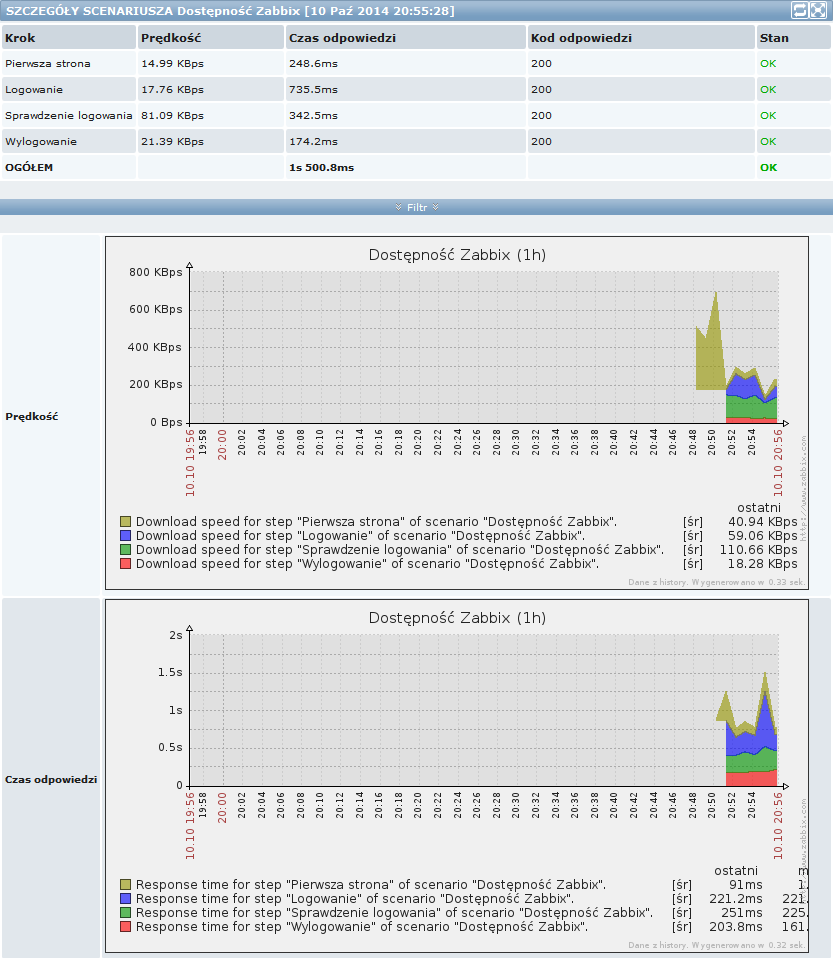Select the "Sprawdzenie logowania" step cell

tap(68, 115)
